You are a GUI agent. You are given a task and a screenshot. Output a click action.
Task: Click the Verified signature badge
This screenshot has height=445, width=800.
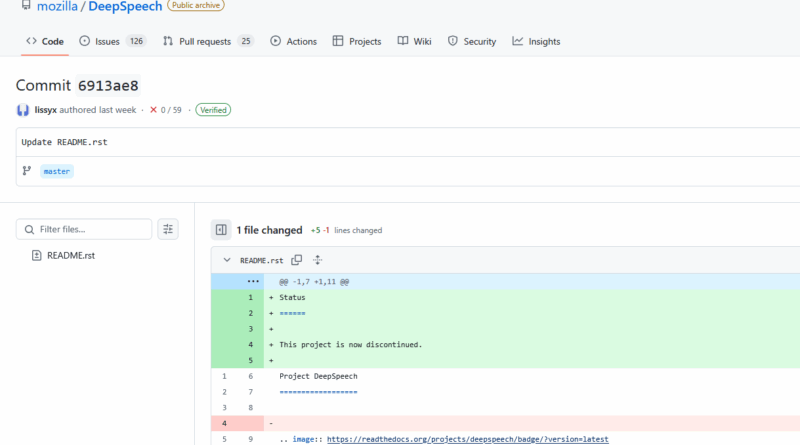click(213, 110)
